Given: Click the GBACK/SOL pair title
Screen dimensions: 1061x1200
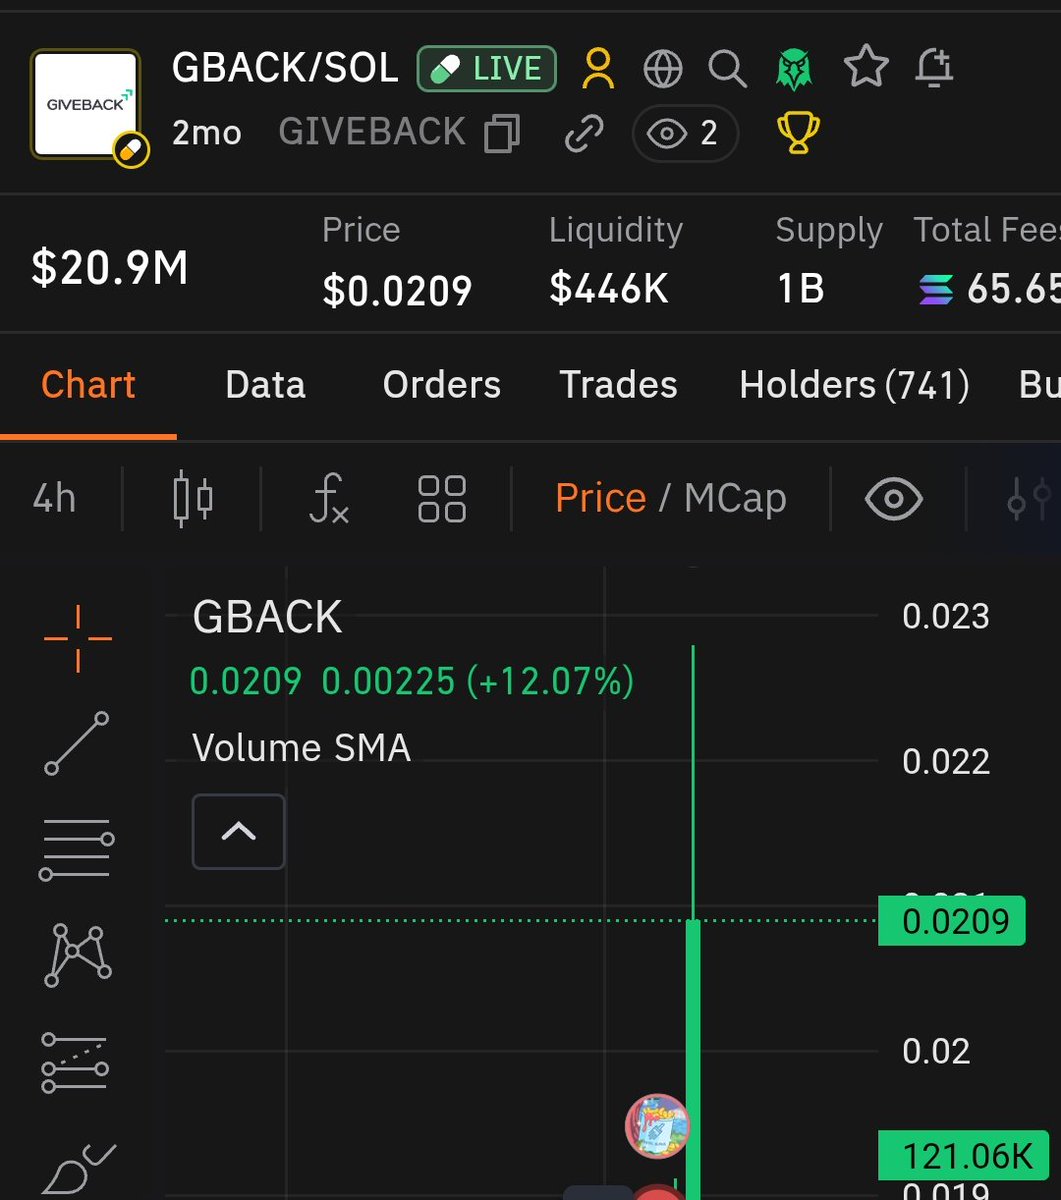Looking at the screenshot, I should (285, 68).
